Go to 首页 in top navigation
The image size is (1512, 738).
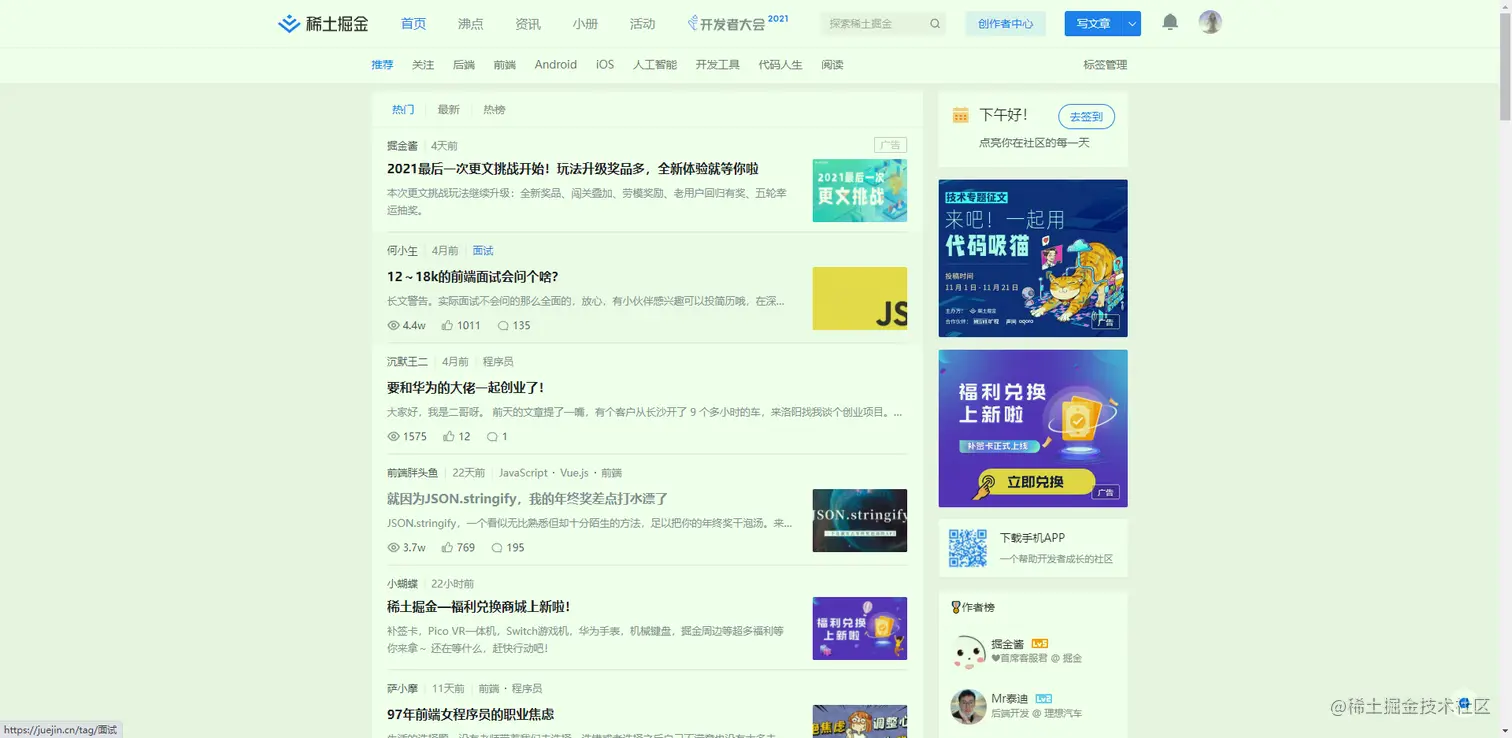coord(413,24)
